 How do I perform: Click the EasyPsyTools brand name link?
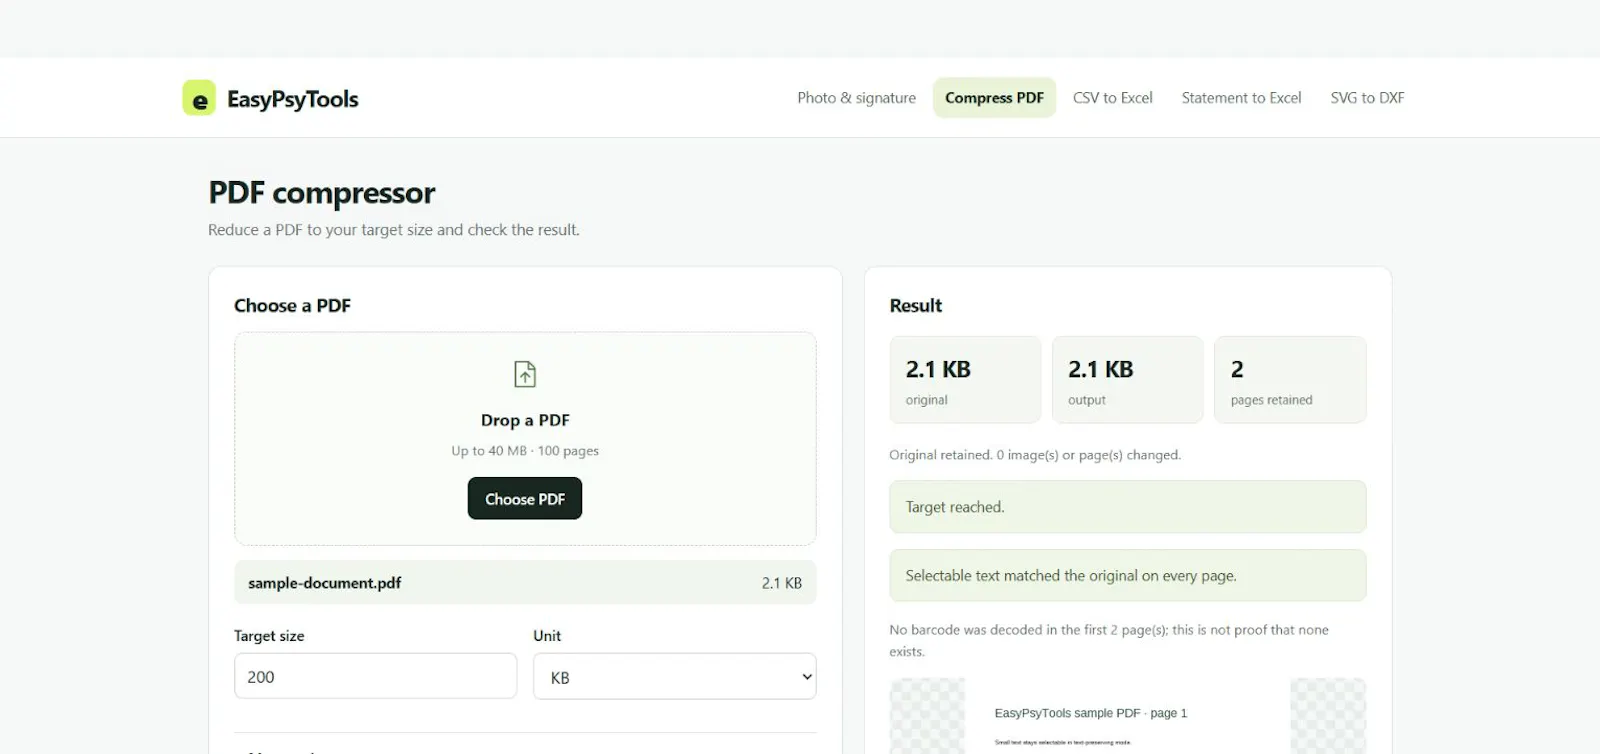pyautogui.click(x=292, y=99)
